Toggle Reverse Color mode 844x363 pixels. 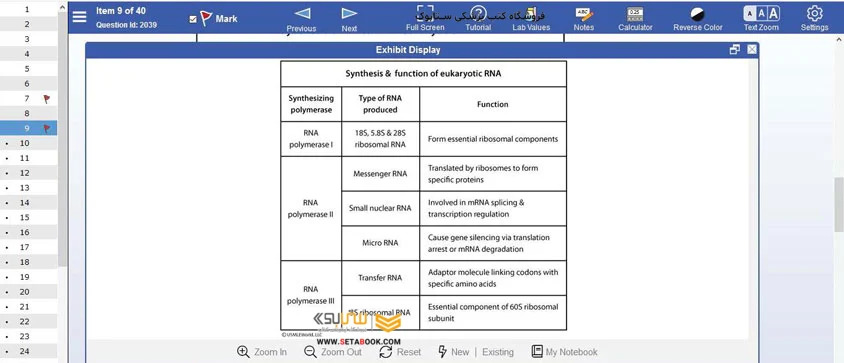(698, 19)
